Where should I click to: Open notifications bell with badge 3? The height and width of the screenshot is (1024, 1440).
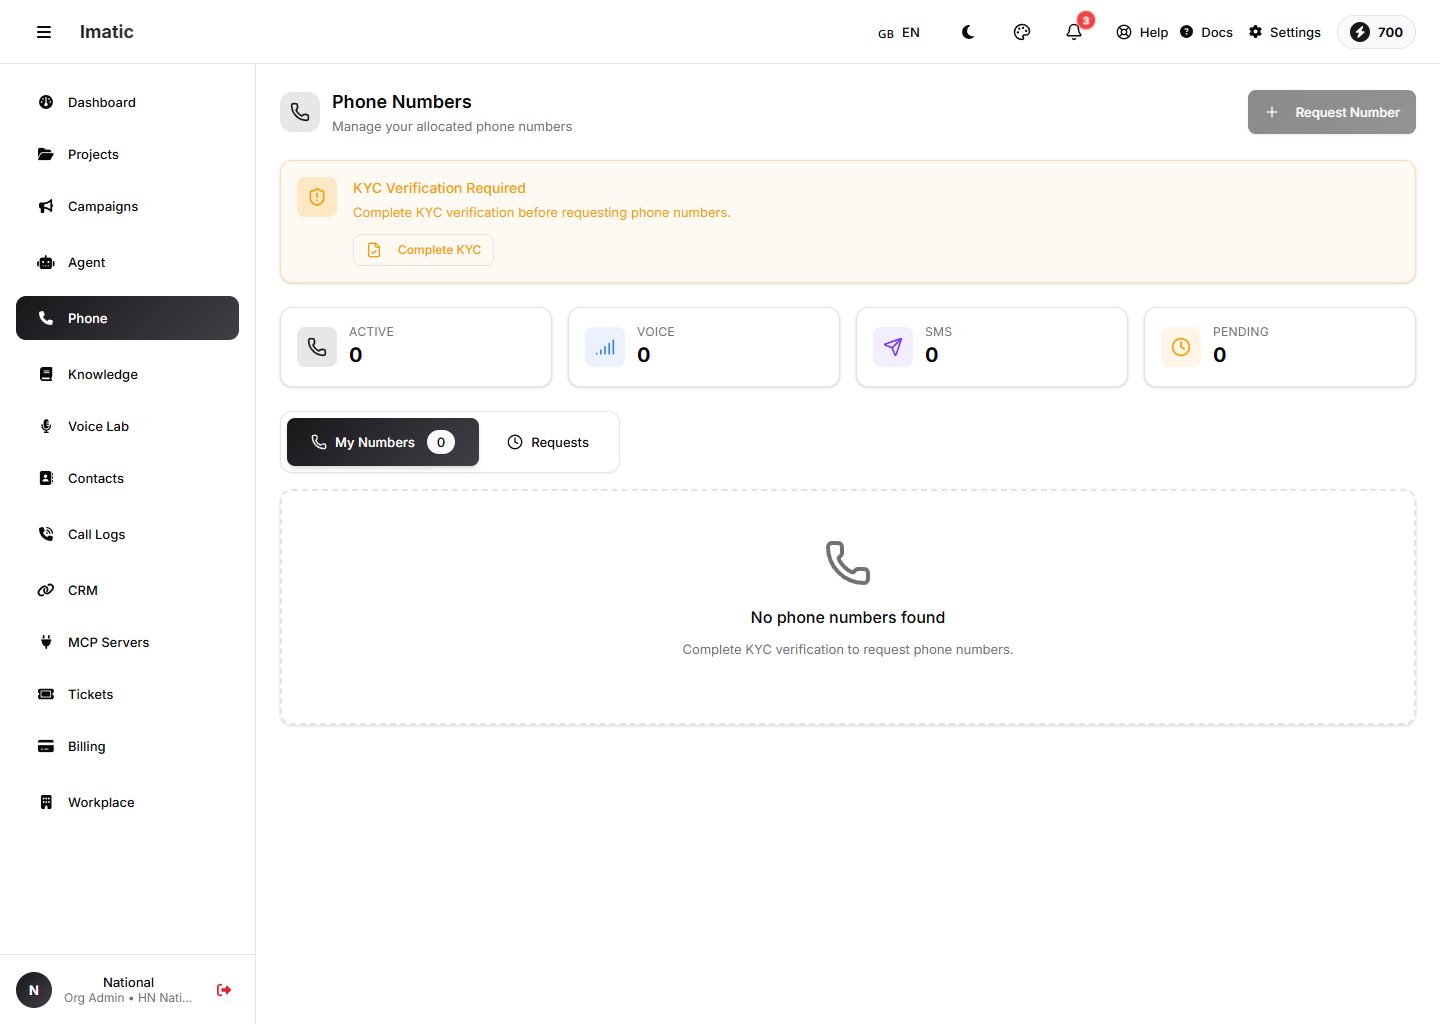pos(1074,32)
